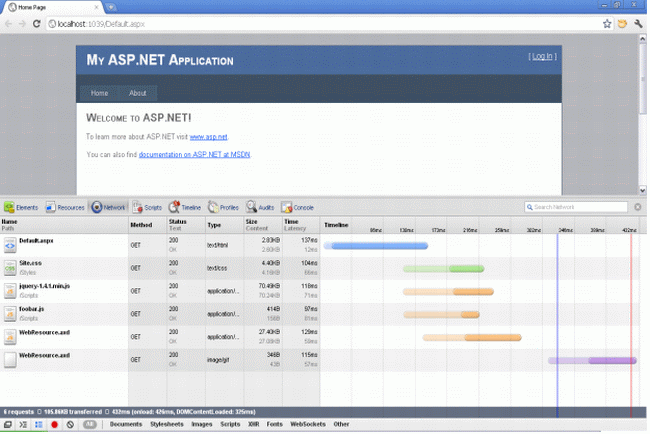Select the All filter
Viewport: 650px width, 434px height.
click(x=90, y=424)
